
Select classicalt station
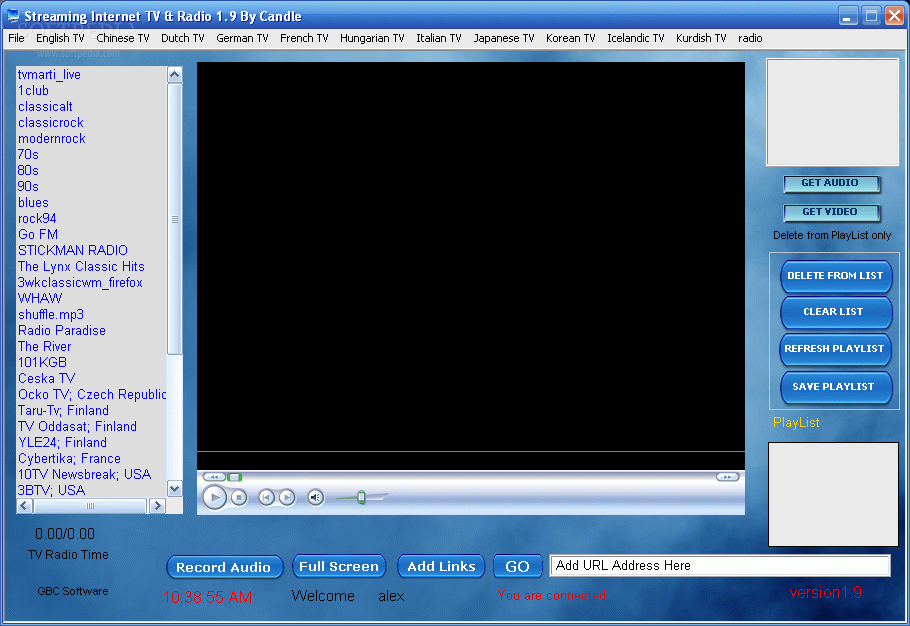pyautogui.click(x=45, y=107)
